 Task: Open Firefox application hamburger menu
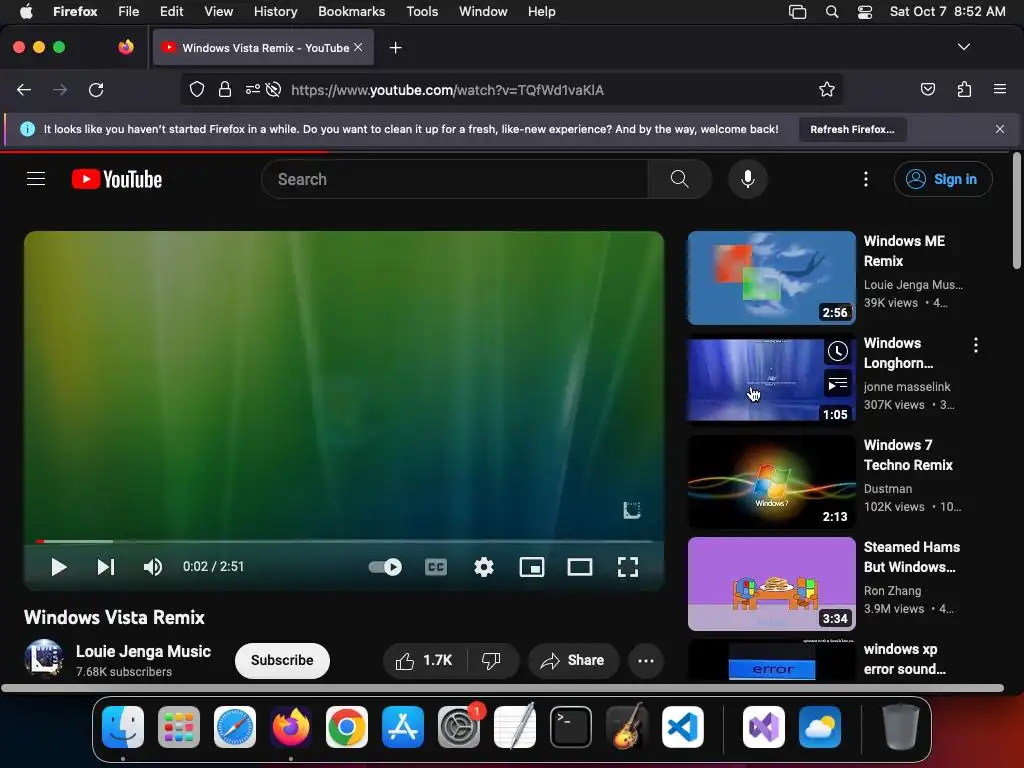pyautogui.click(x=1000, y=89)
